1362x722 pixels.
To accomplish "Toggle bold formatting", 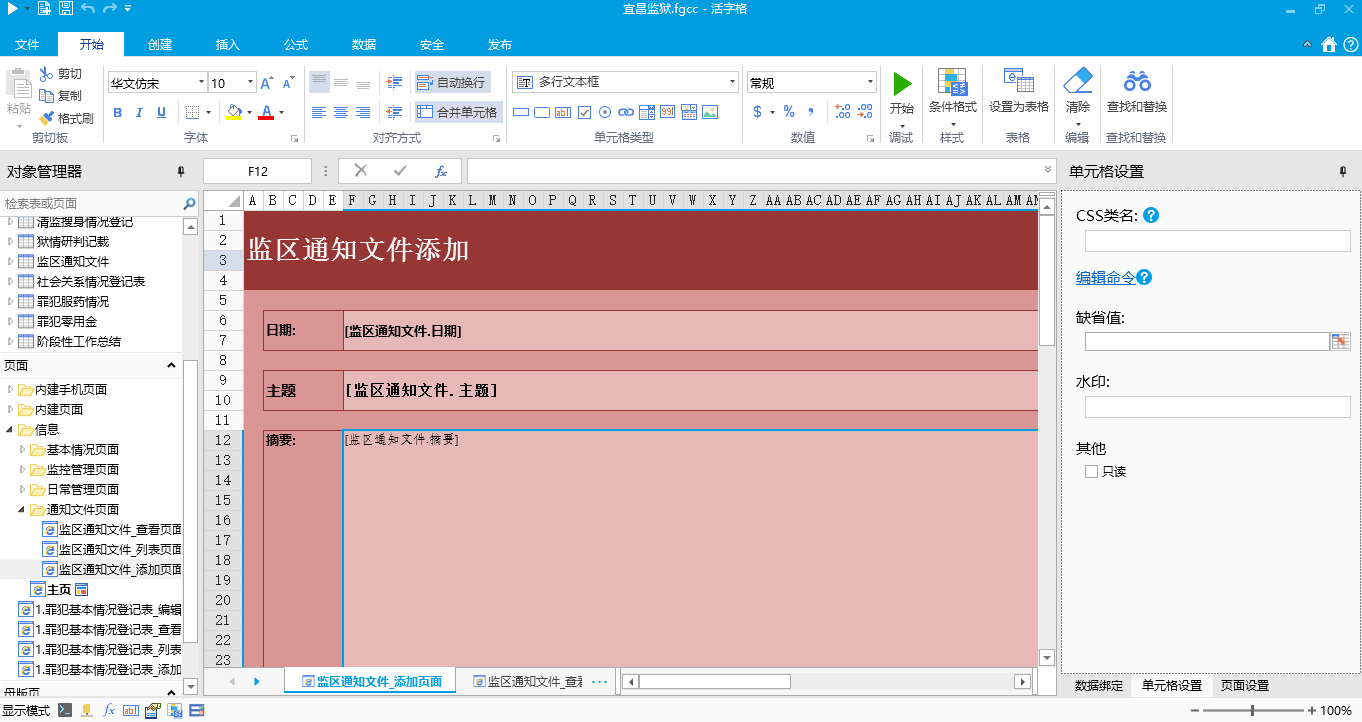I will point(117,112).
